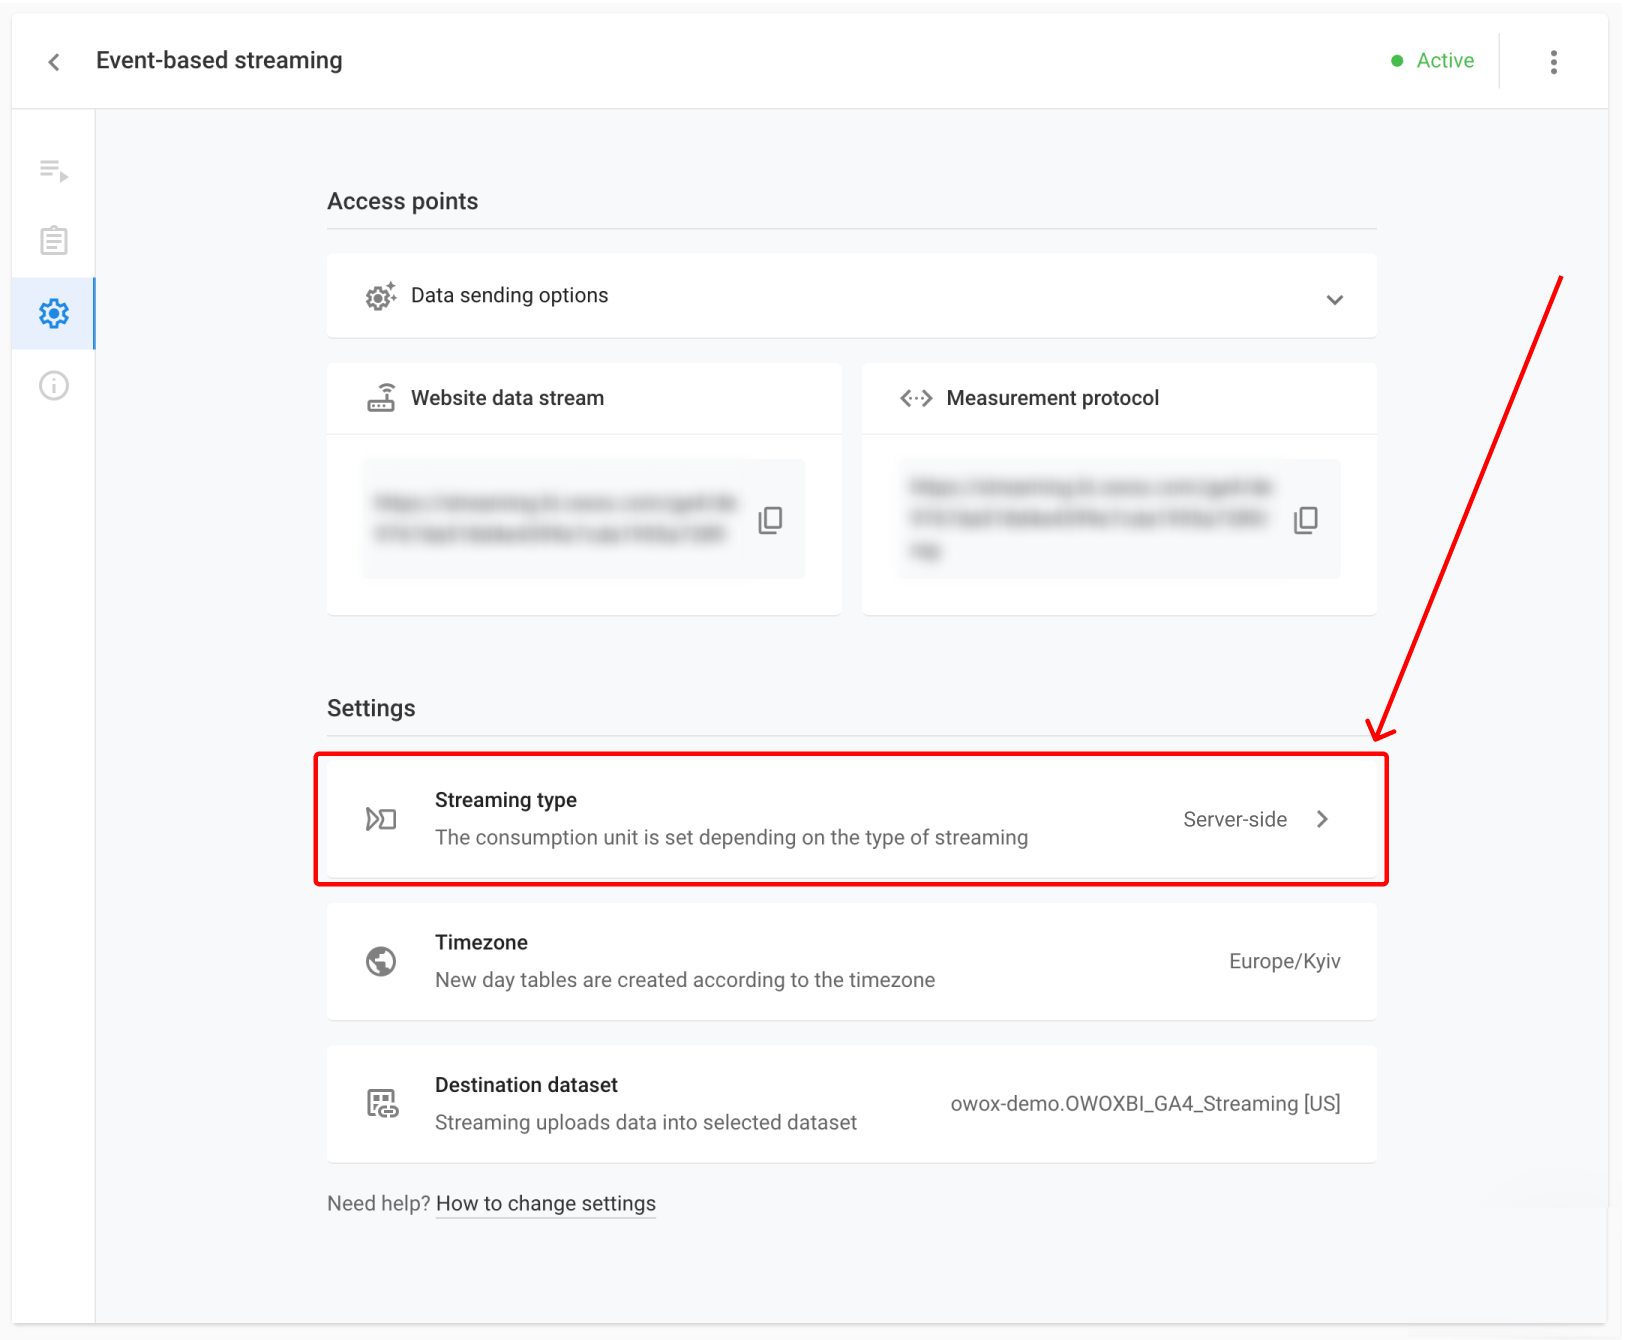Select the clipboard report icon in sidebar
The width and height of the screenshot is (1628, 1340).
point(53,240)
